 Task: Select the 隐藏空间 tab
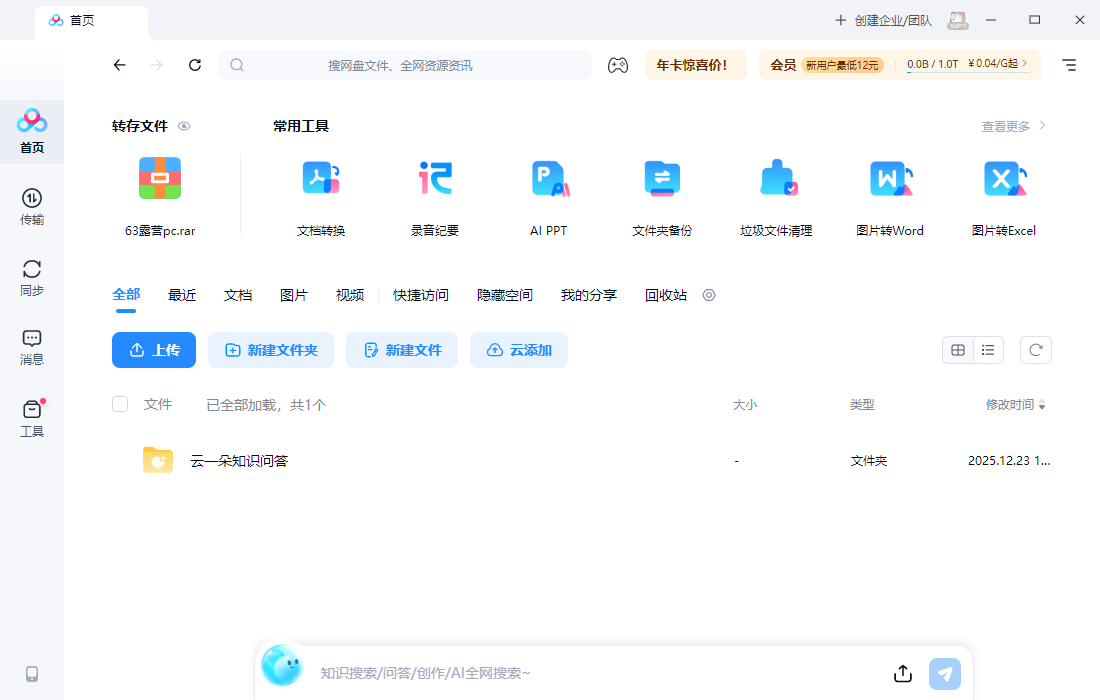505,295
